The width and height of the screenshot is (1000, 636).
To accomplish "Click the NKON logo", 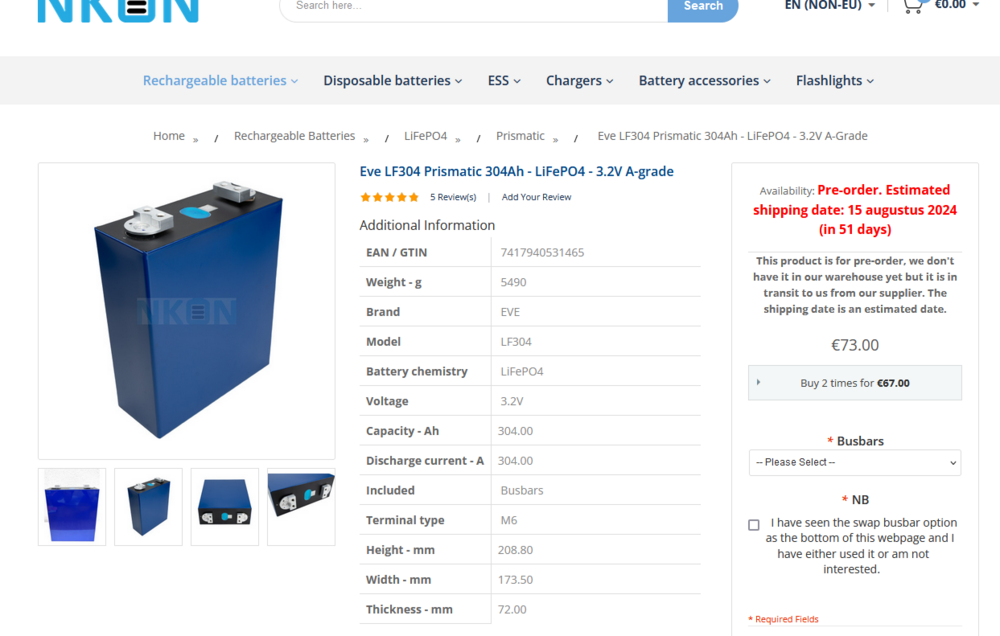I will [118, 11].
